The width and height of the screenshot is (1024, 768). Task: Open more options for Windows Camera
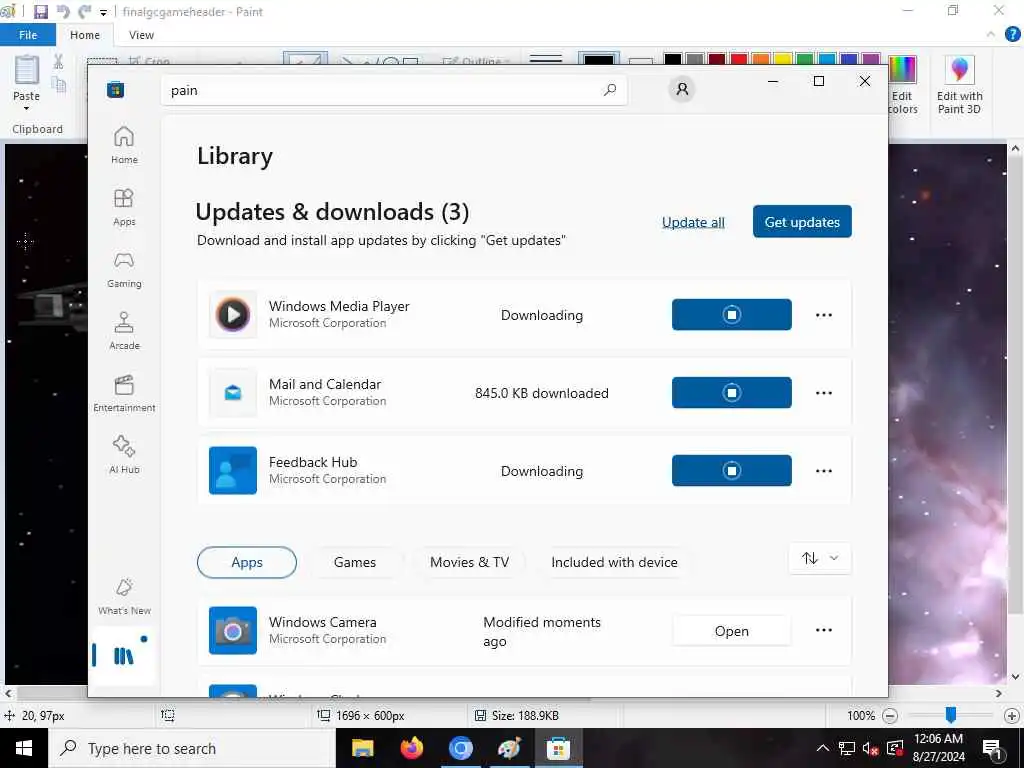tap(824, 630)
